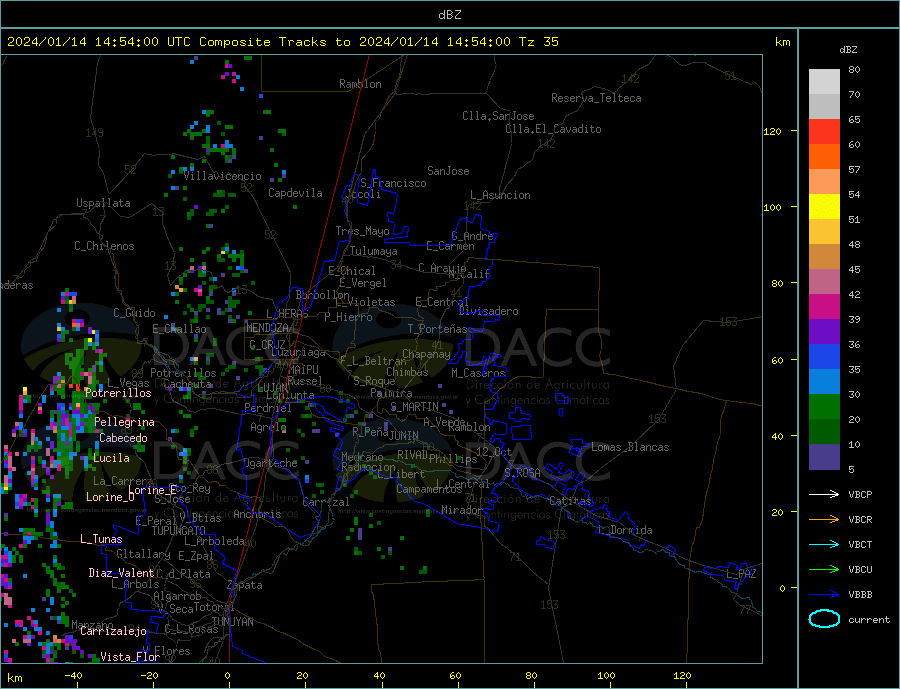Click the orange VBCR arrow in legend
The width and height of the screenshot is (900, 689).
[x=824, y=520]
